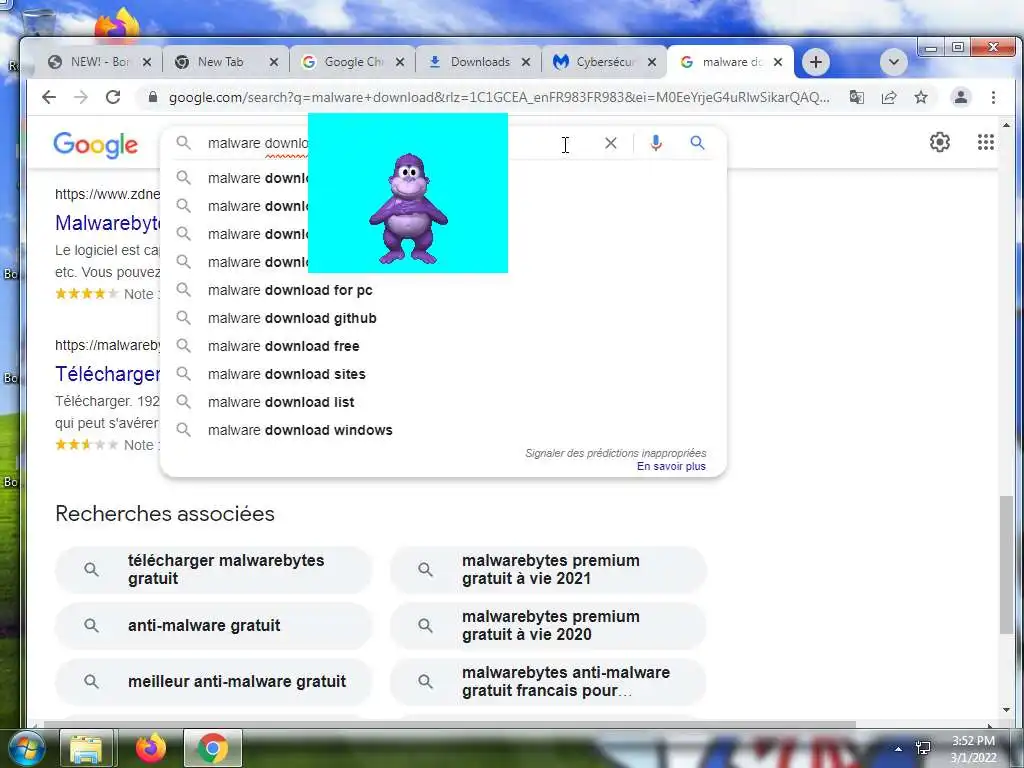
Task: Reload the current page
Action: tap(113, 97)
